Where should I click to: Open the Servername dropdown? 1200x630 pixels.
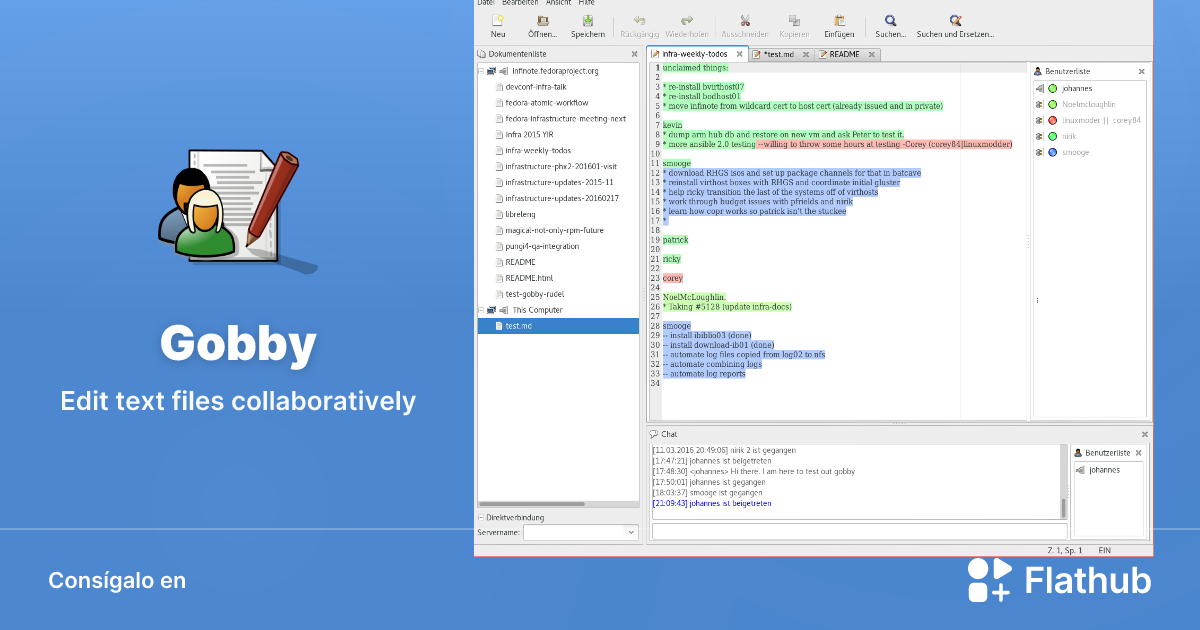(630, 532)
